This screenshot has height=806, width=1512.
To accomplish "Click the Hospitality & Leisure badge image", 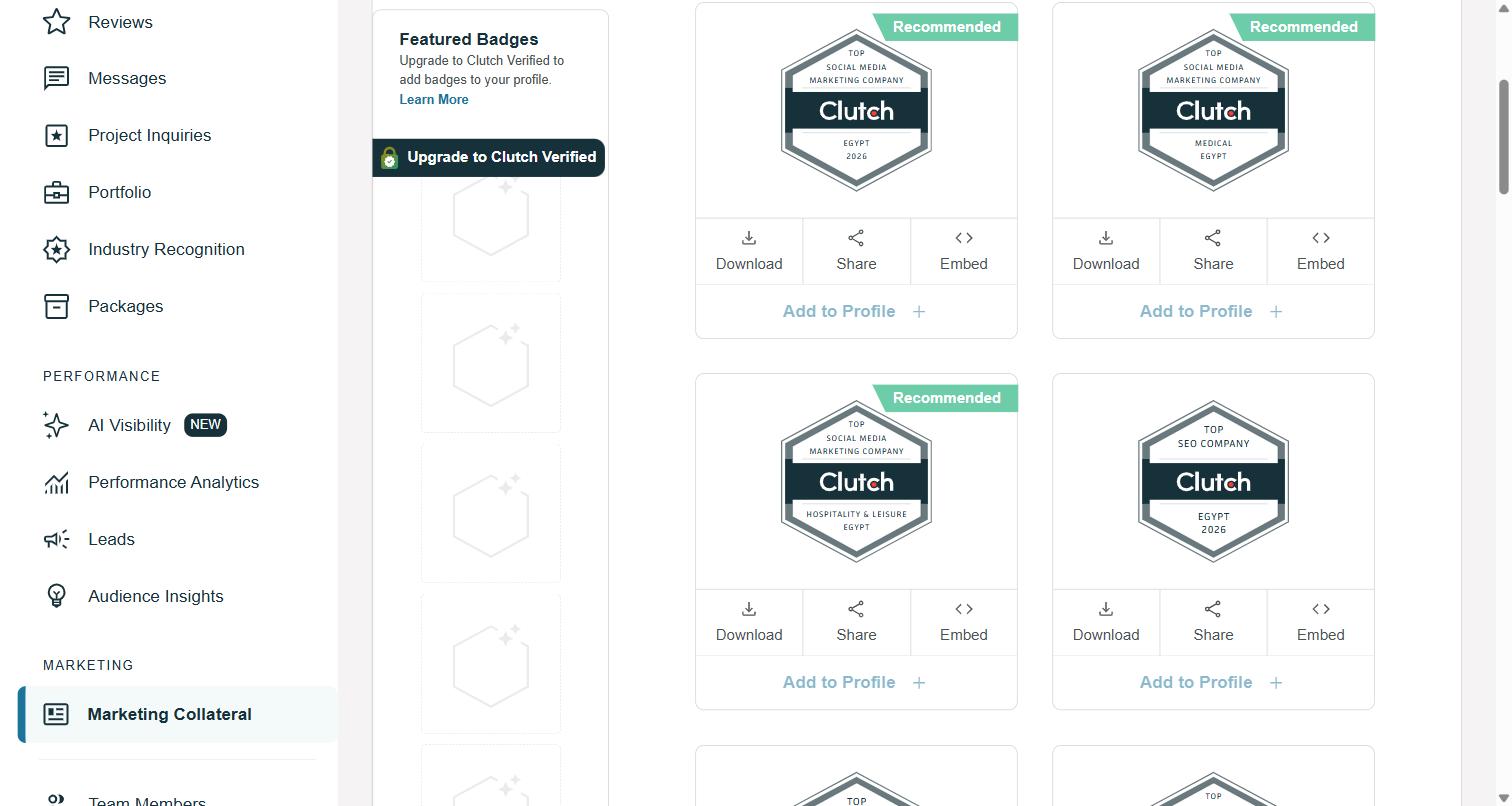I will [856, 481].
